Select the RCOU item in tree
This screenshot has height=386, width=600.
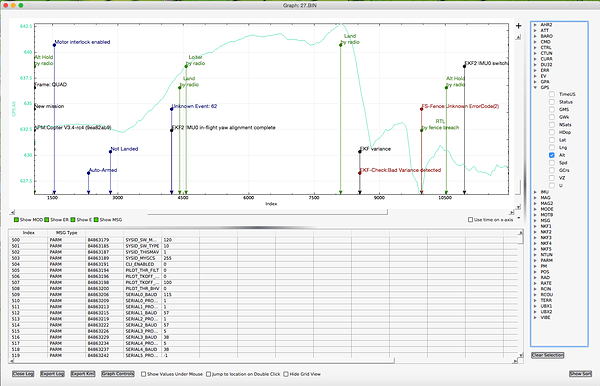pos(546,295)
